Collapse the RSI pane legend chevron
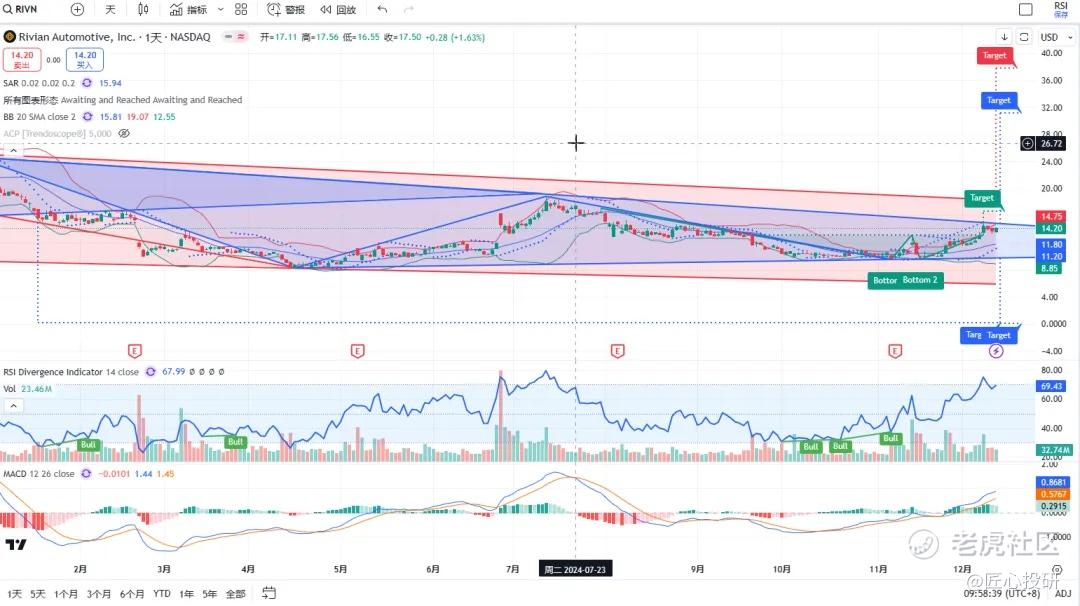 tap(13, 406)
